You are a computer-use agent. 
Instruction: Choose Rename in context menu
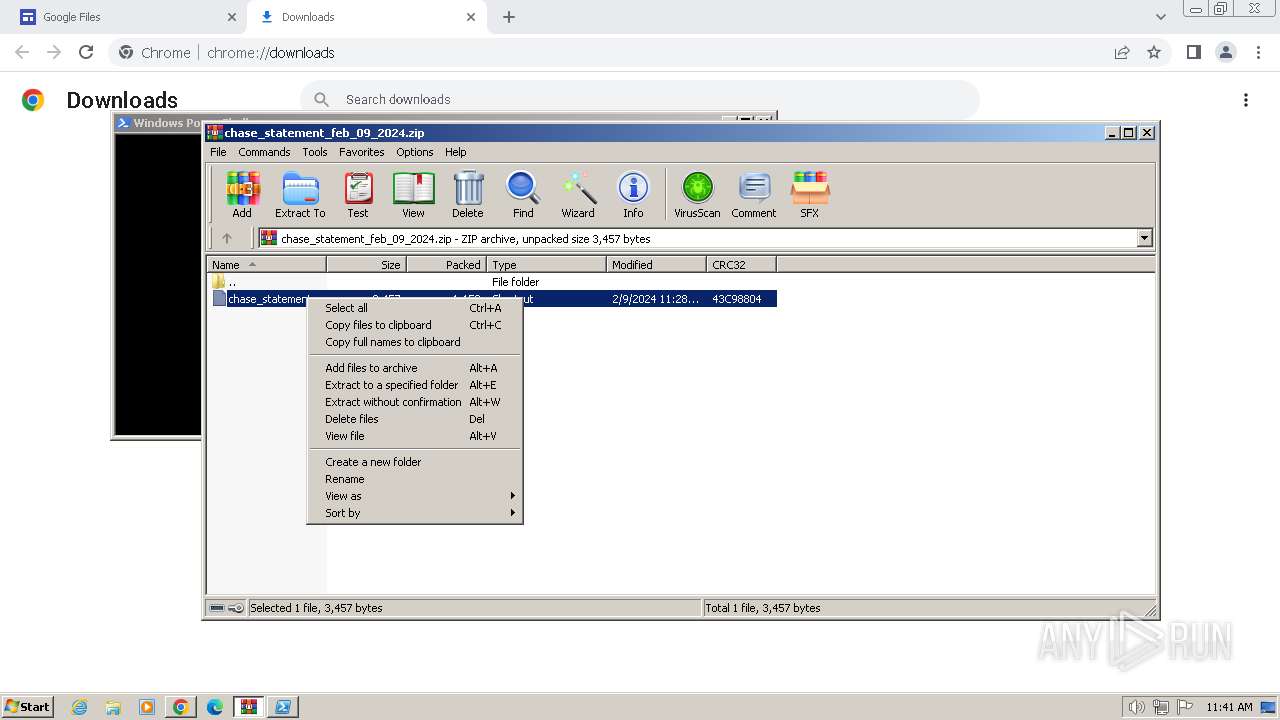[x=414, y=479]
